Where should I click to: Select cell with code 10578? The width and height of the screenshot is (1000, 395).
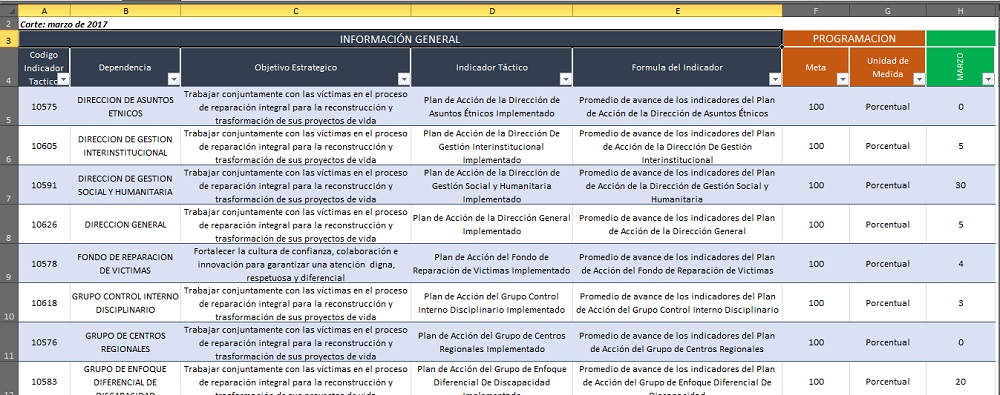pyautogui.click(x=44, y=264)
